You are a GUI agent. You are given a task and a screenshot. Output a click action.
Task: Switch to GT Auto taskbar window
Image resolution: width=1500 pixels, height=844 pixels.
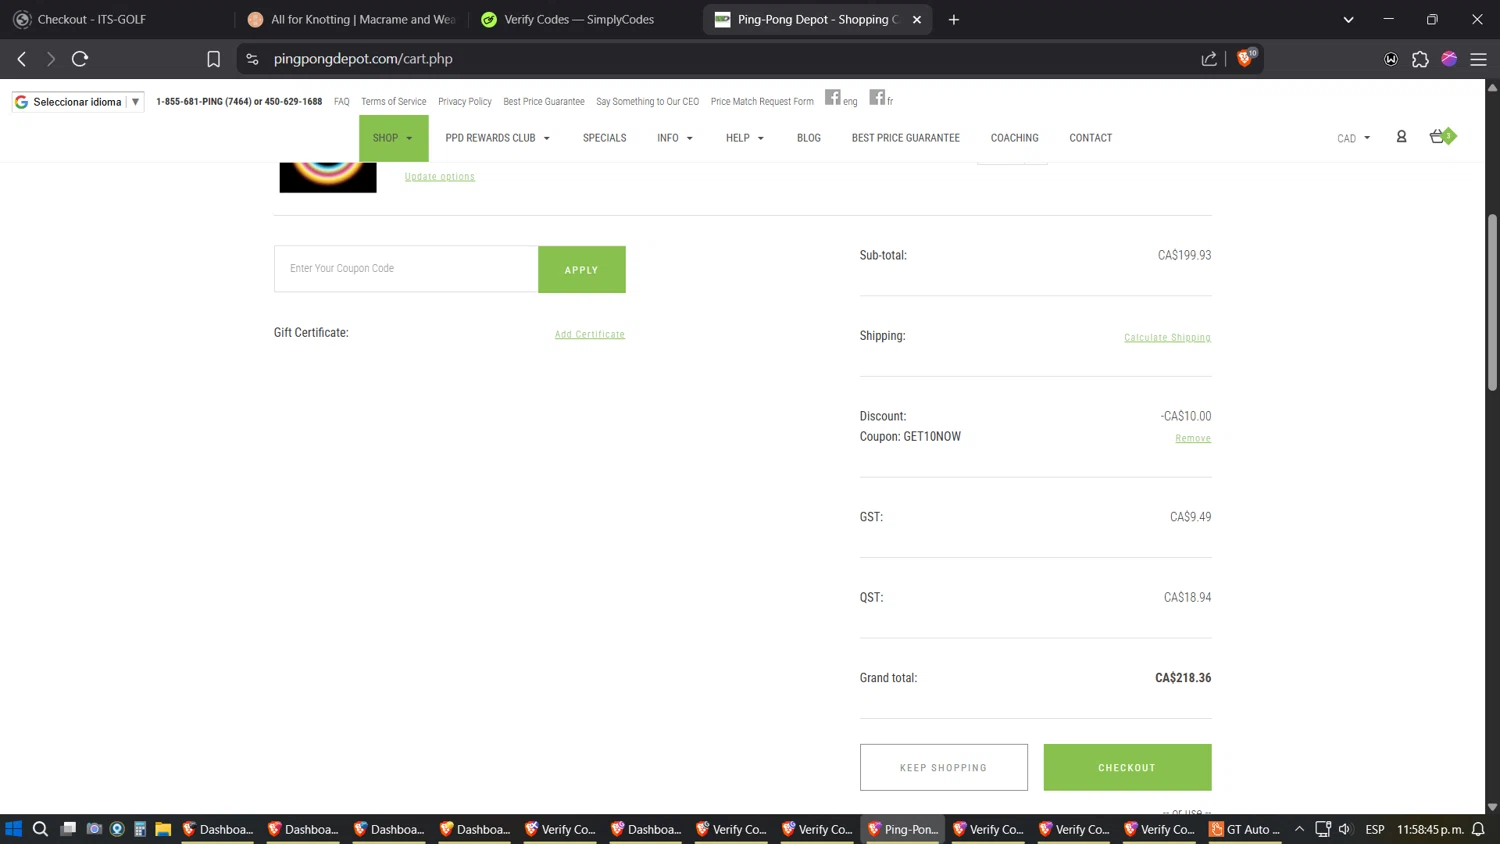(1245, 829)
